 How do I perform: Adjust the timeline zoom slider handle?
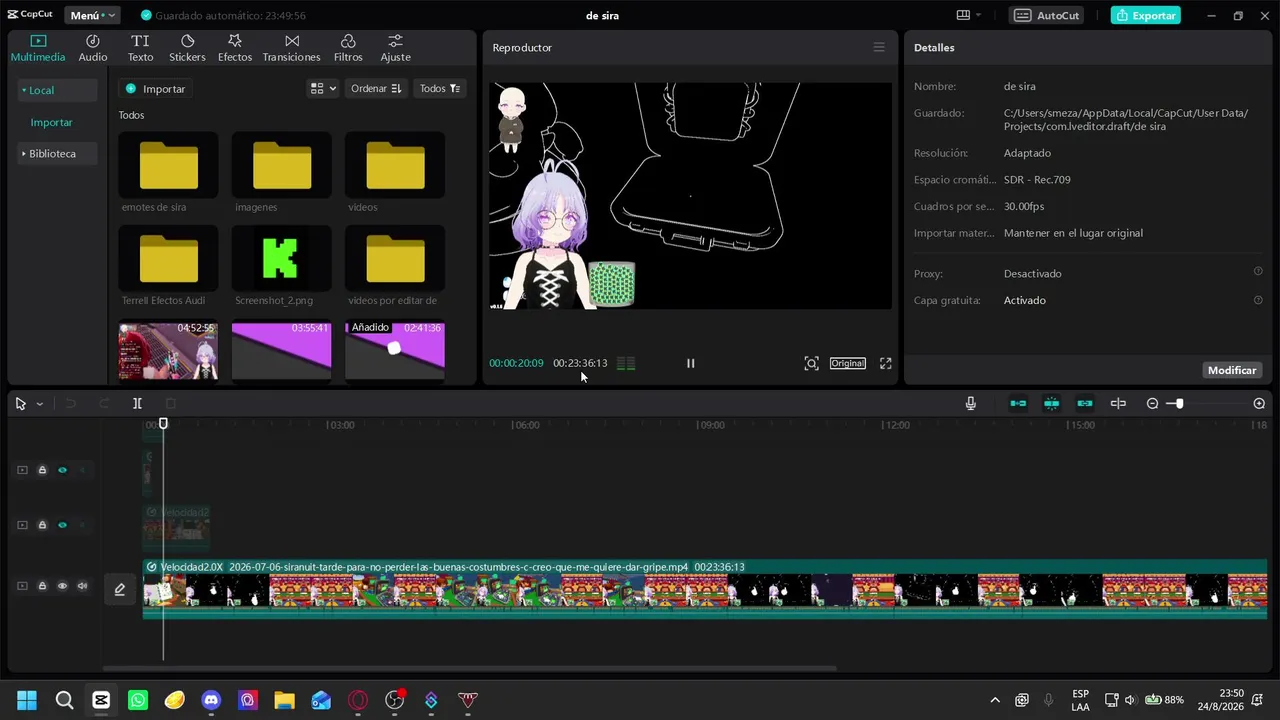pos(1179,403)
